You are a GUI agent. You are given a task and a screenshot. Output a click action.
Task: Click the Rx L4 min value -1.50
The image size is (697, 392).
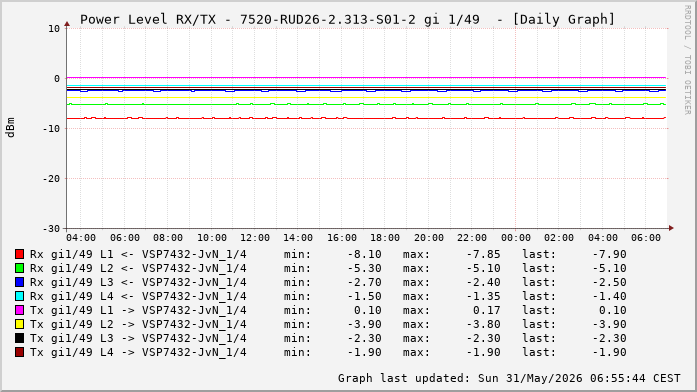click(365, 296)
